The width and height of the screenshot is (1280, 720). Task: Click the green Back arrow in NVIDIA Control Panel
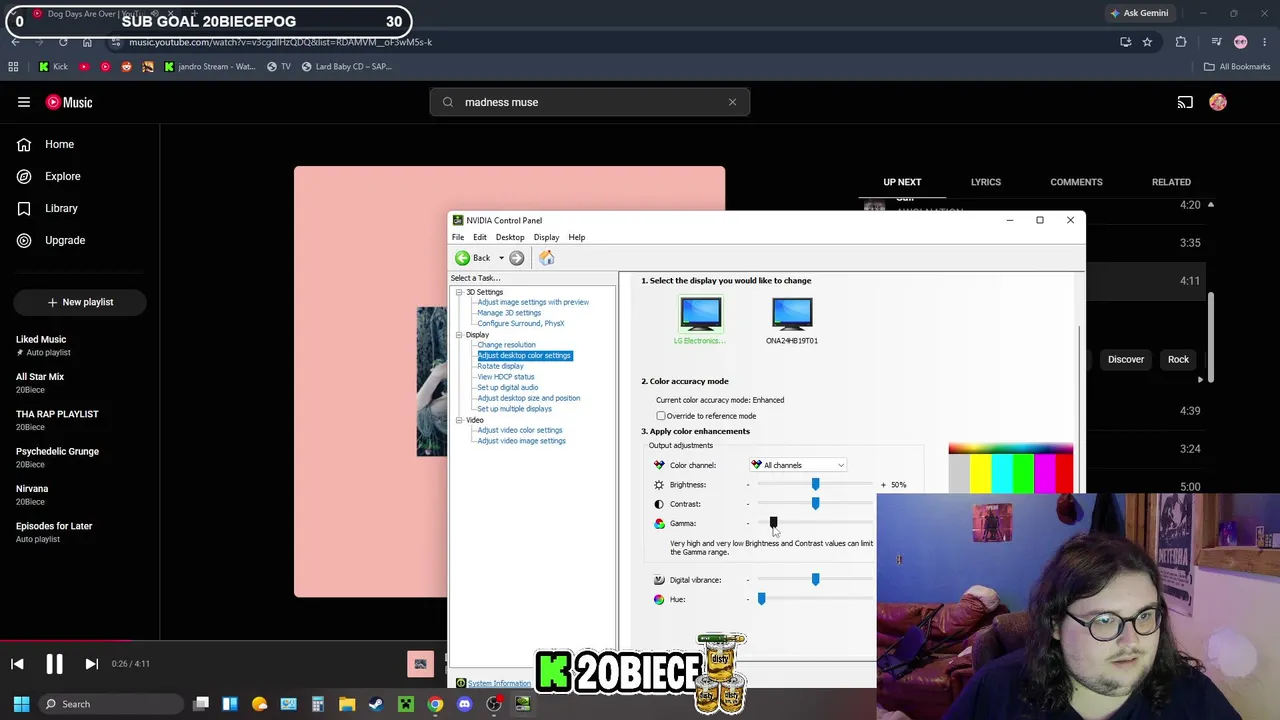(462, 258)
